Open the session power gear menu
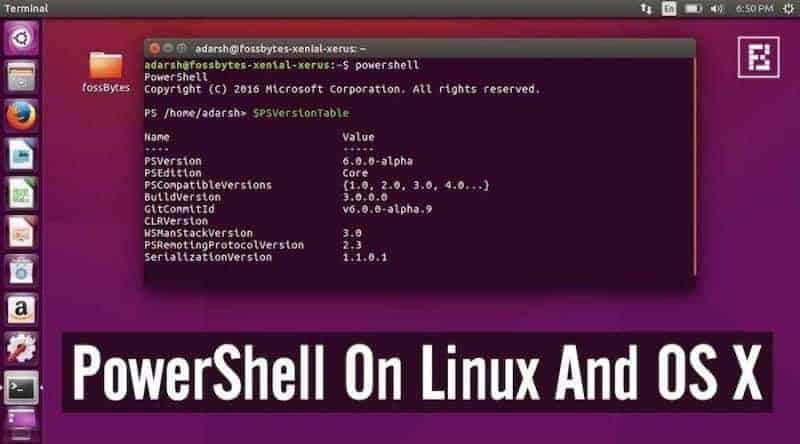The image size is (800, 444). [x=788, y=9]
